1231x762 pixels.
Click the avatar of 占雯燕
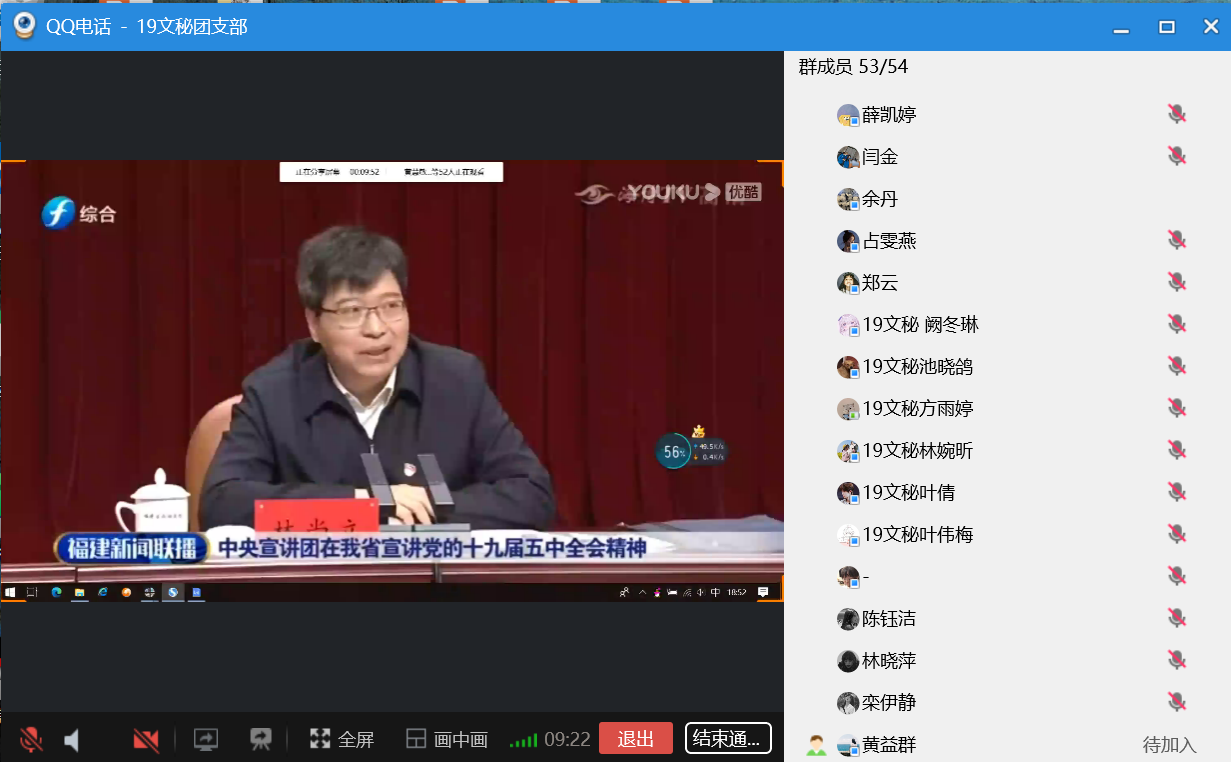click(x=848, y=241)
